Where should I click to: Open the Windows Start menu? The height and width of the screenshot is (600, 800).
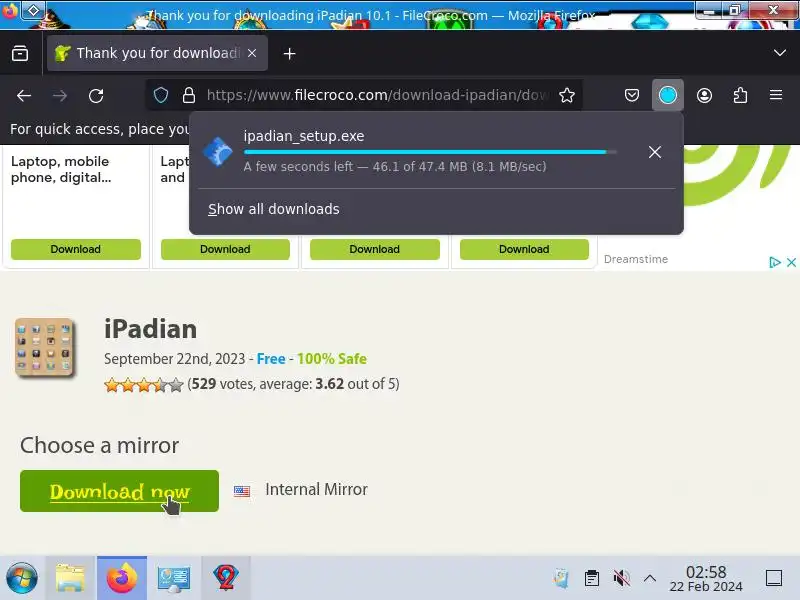click(x=21, y=579)
